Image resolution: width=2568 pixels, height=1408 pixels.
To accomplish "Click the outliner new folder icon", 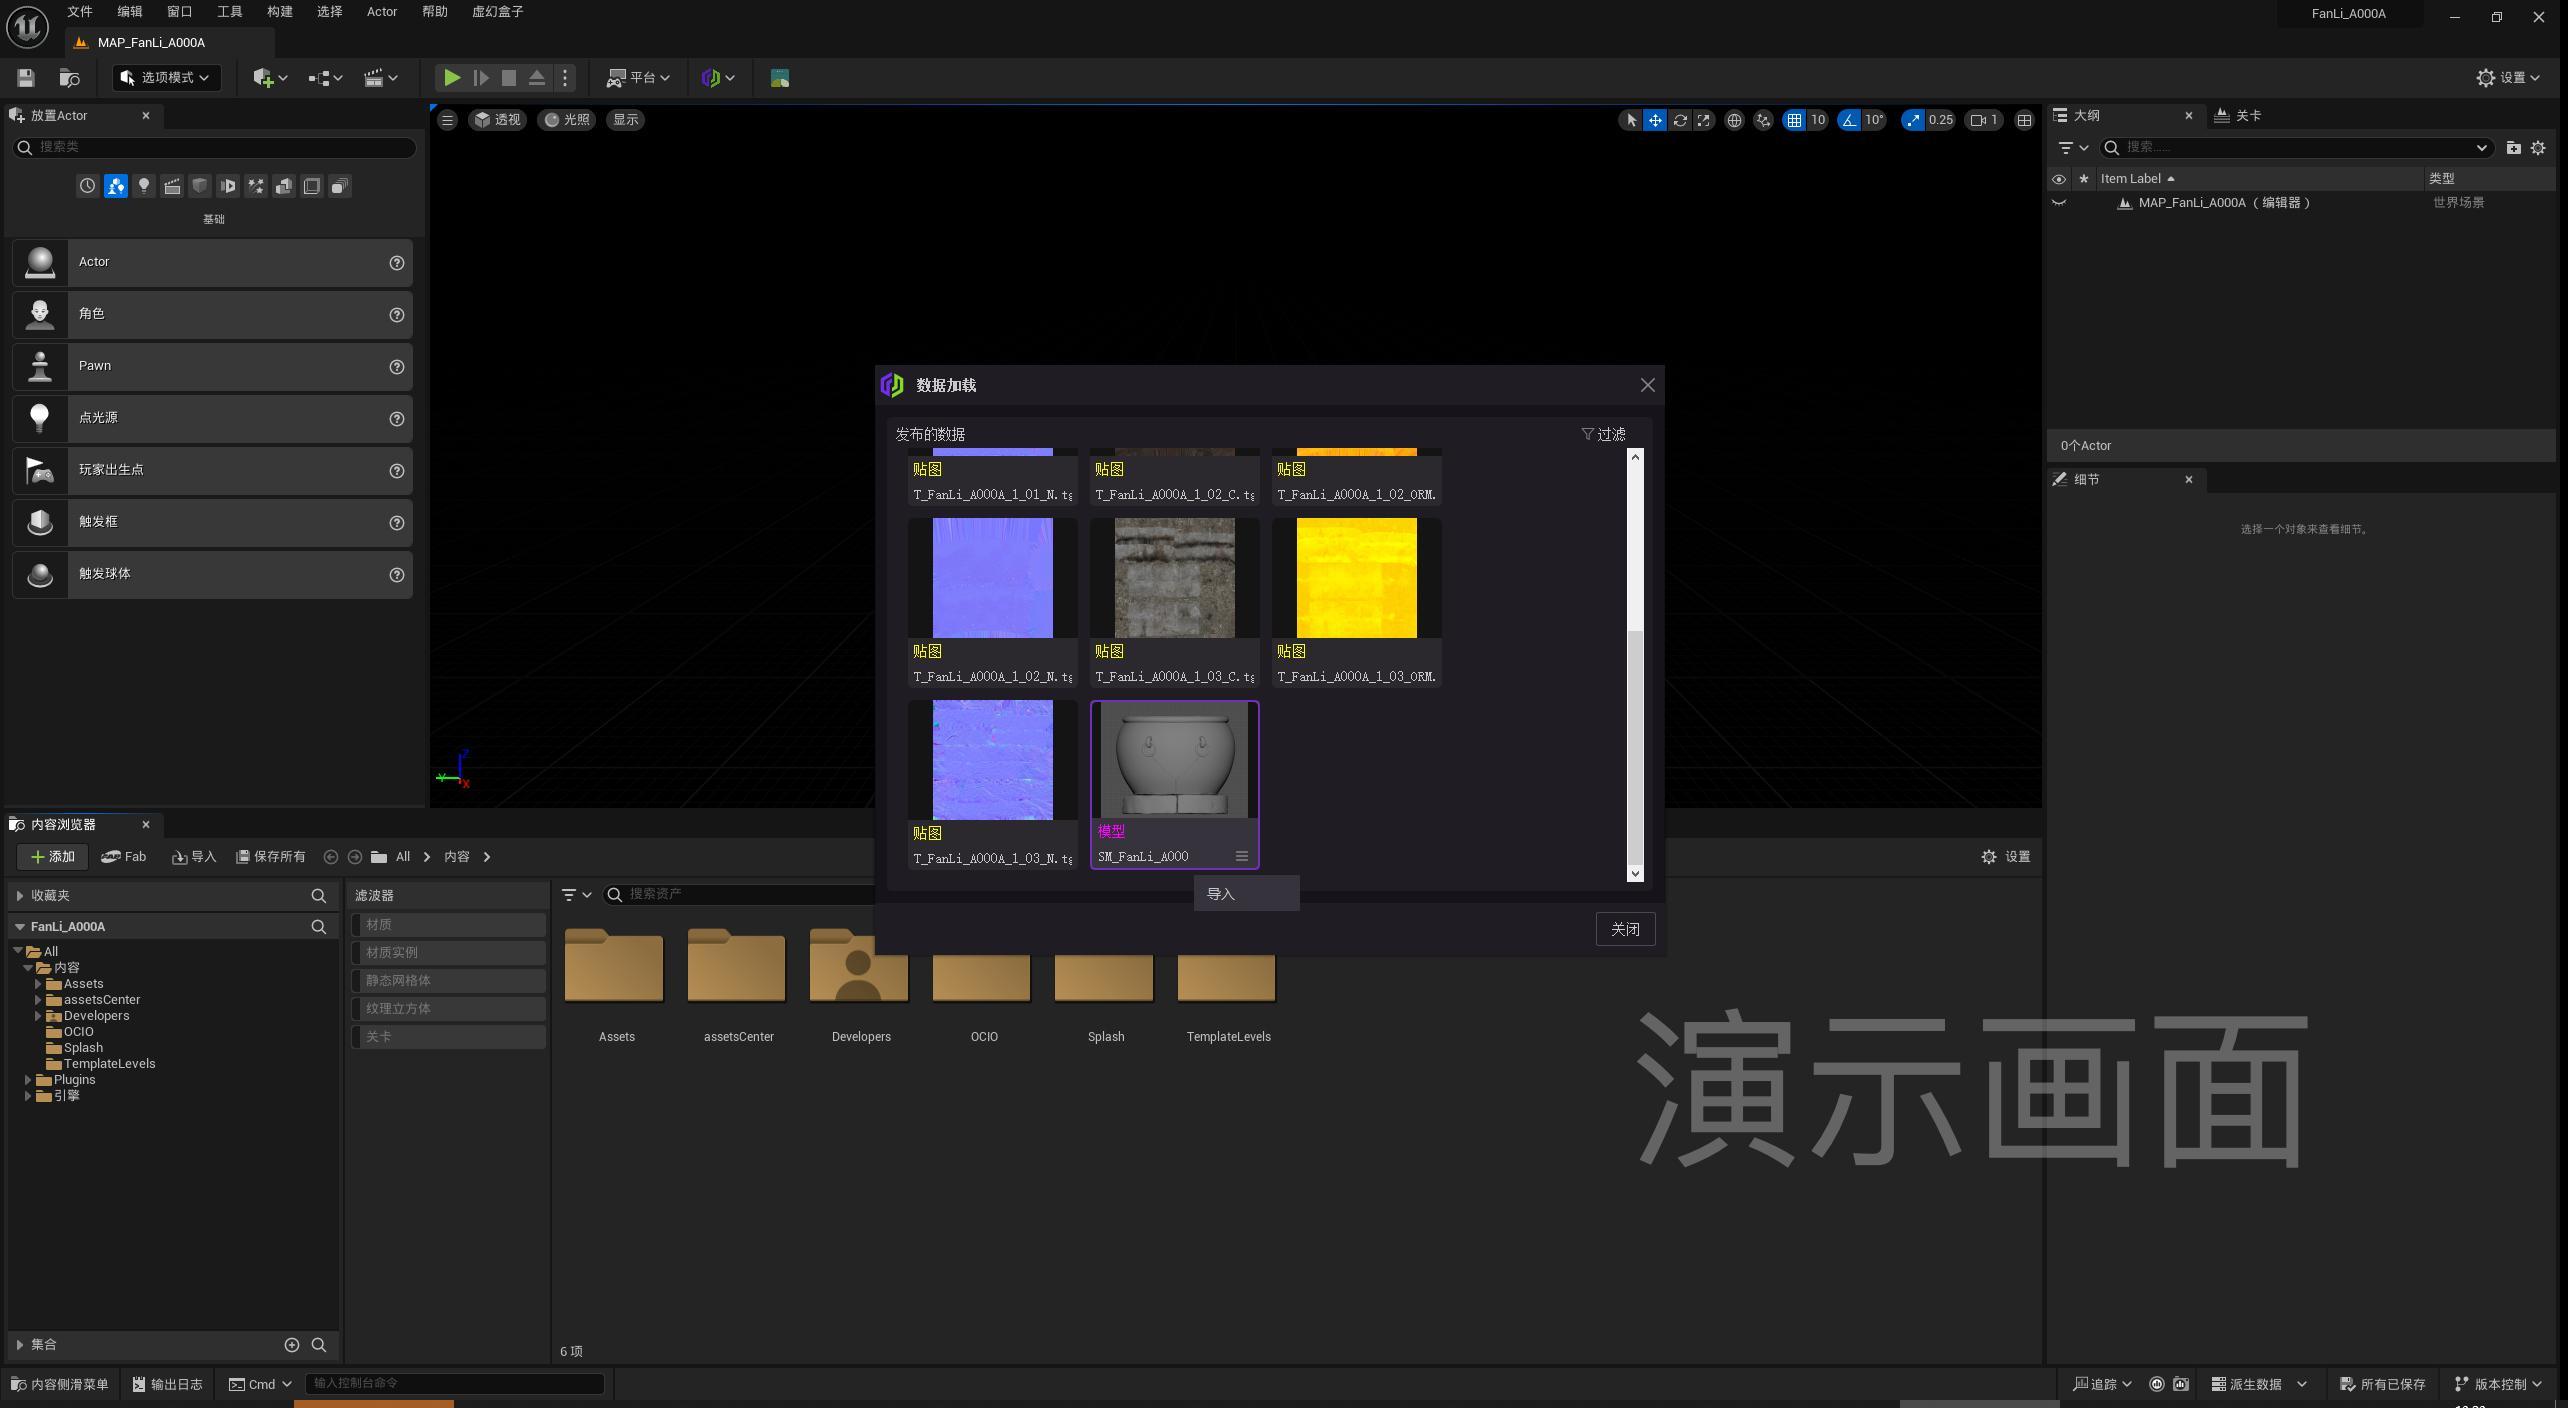I will (x=2513, y=148).
